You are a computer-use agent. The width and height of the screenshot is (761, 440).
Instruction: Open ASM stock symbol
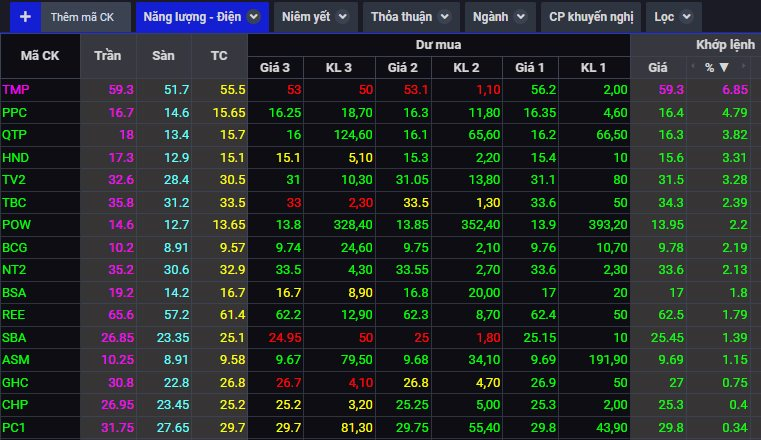pyautogui.click(x=16, y=360)
